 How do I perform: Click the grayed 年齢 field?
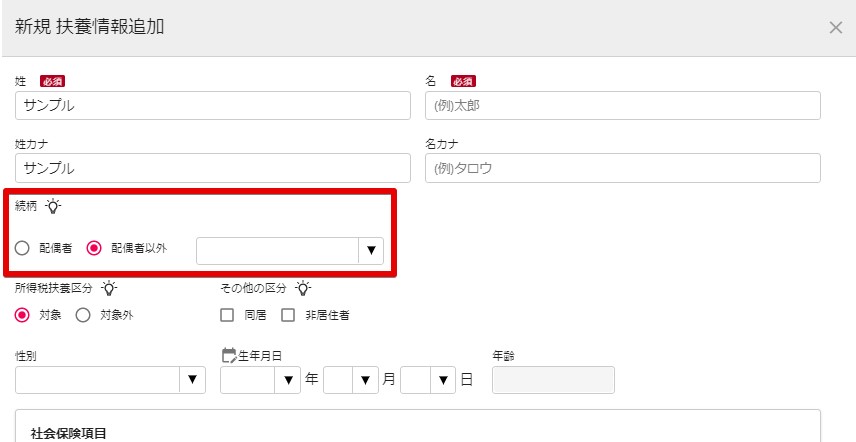tap(554, 380)
